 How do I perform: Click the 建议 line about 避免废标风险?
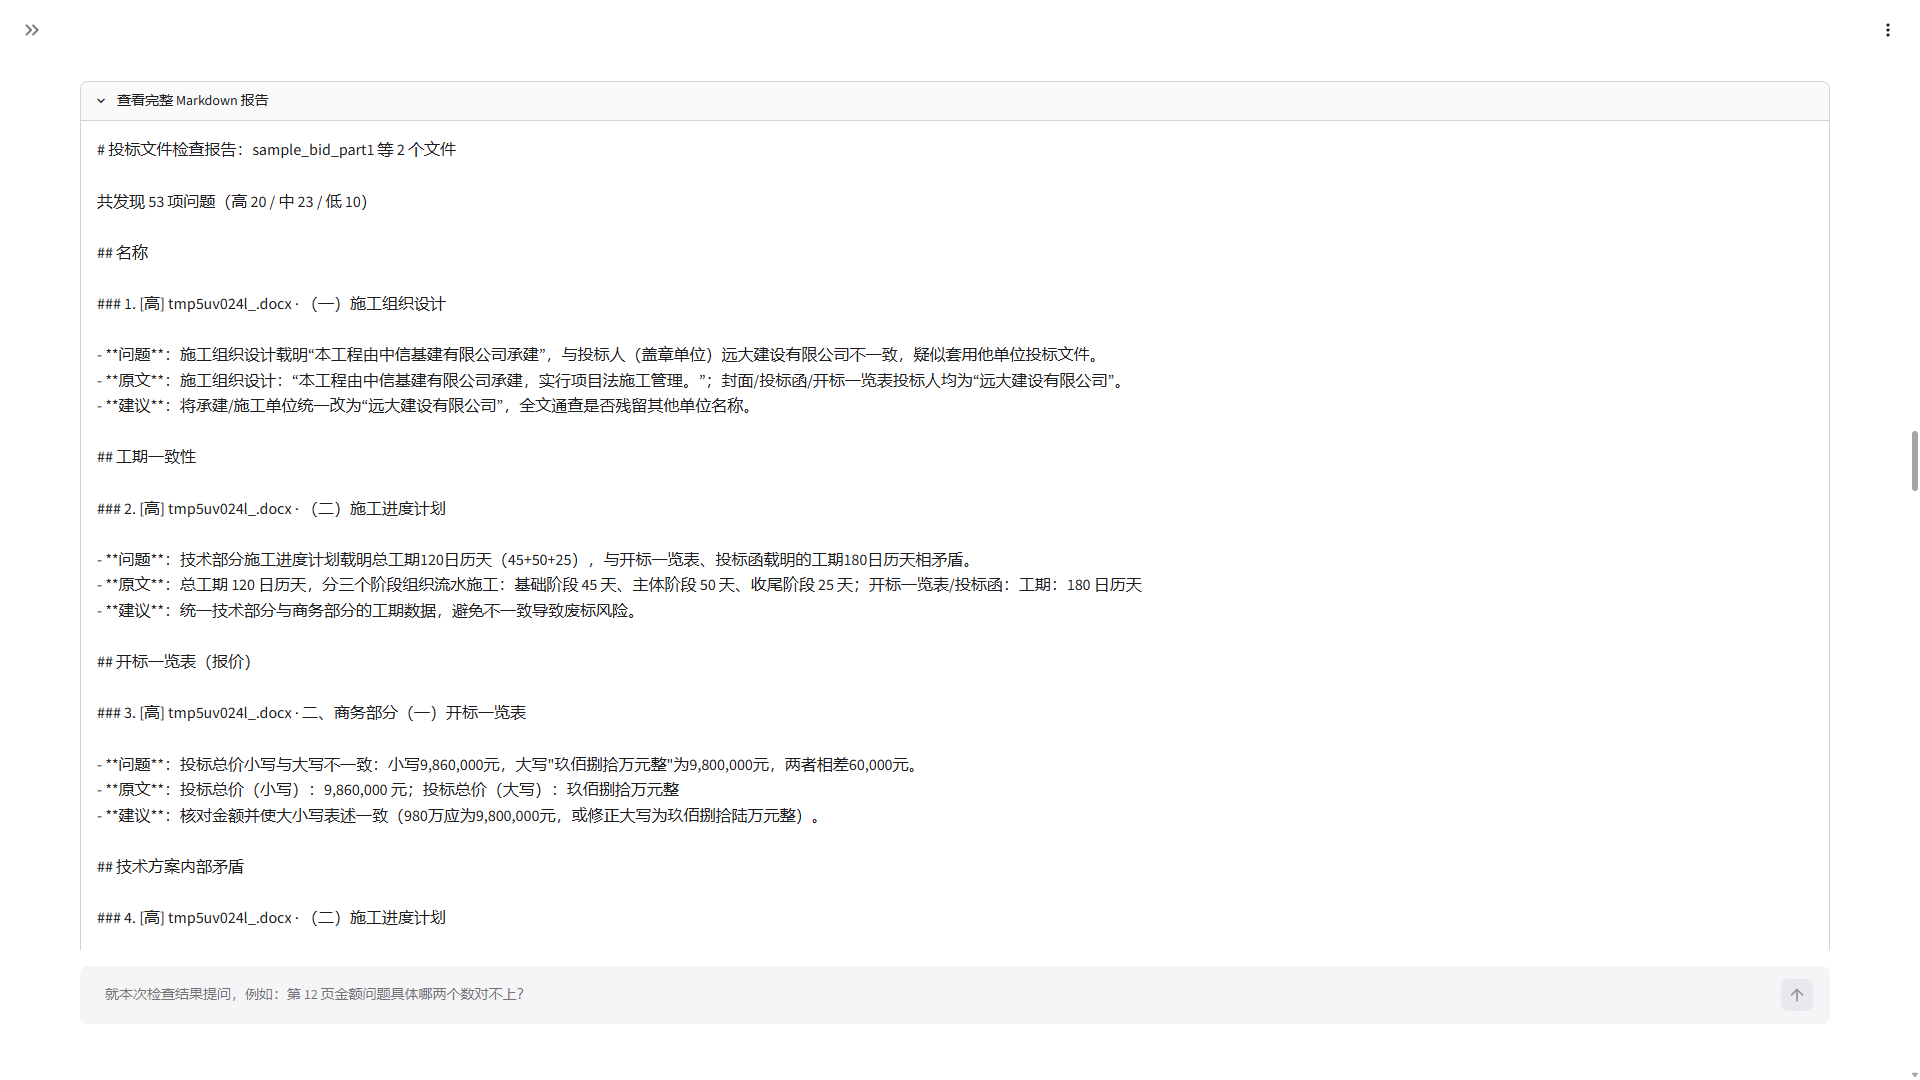tap(369, 611)
